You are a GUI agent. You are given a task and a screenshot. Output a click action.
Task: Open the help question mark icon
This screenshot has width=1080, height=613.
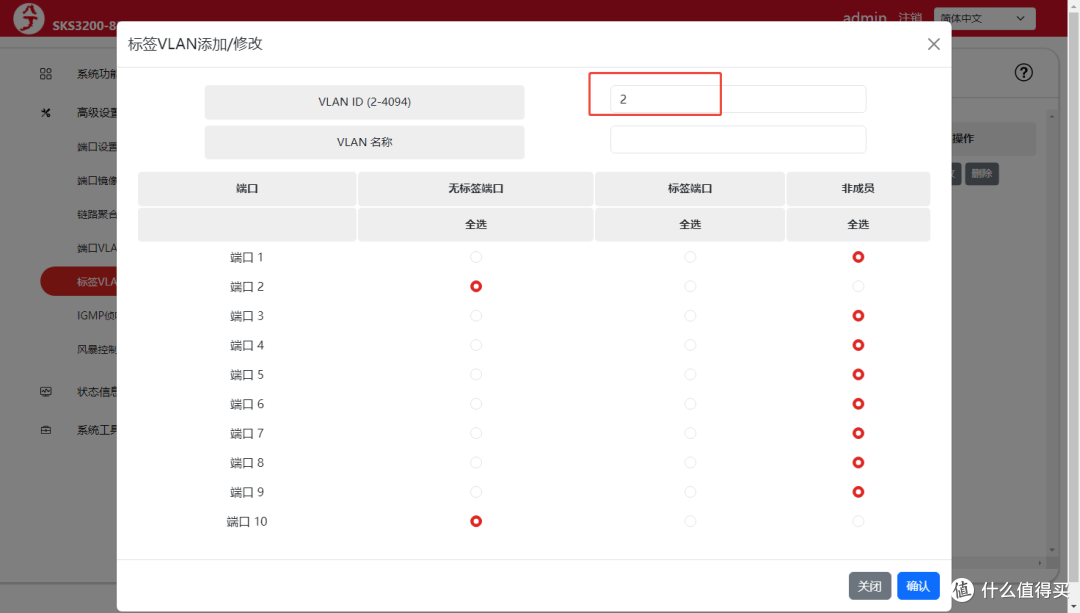click(x=1024, y=72)
